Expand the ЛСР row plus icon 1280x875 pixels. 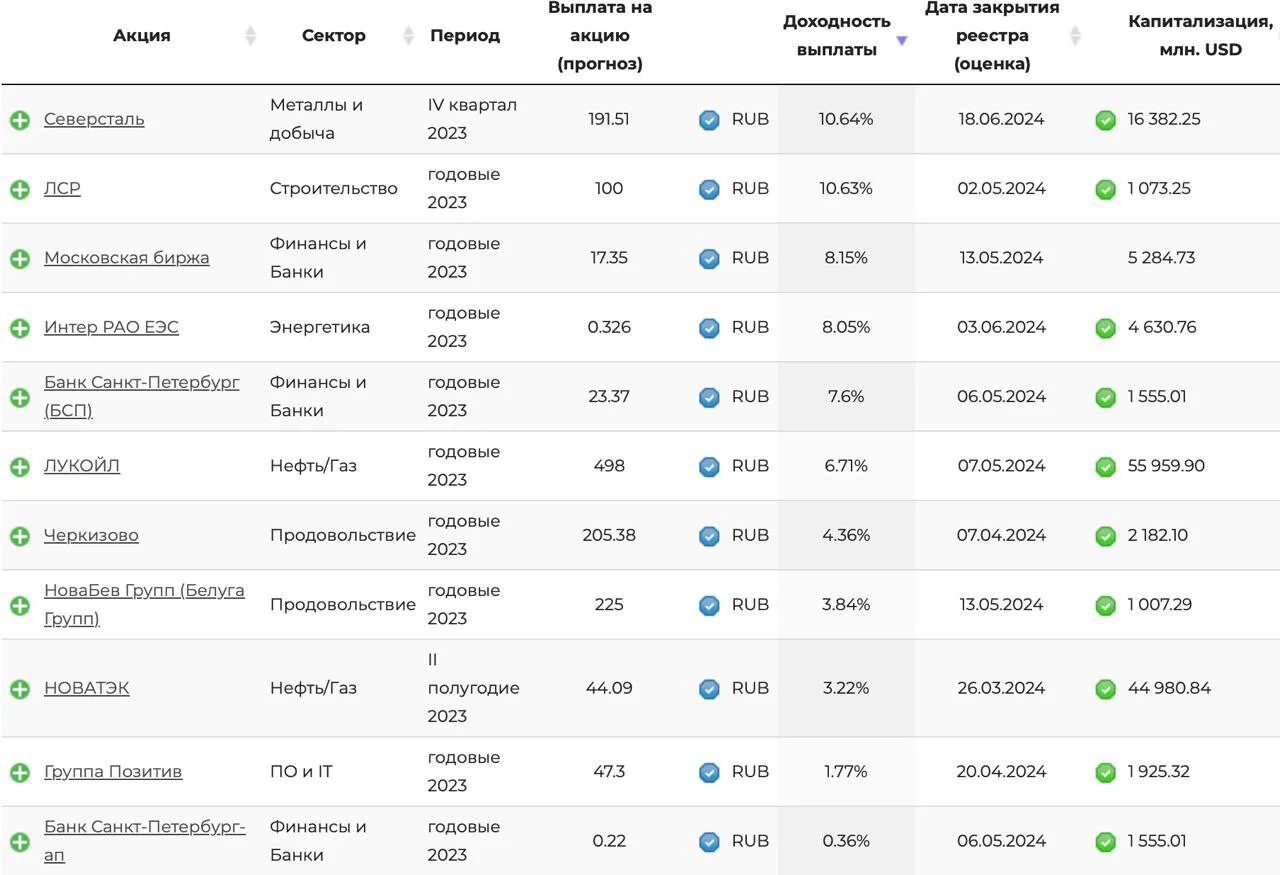pos(20,189)
